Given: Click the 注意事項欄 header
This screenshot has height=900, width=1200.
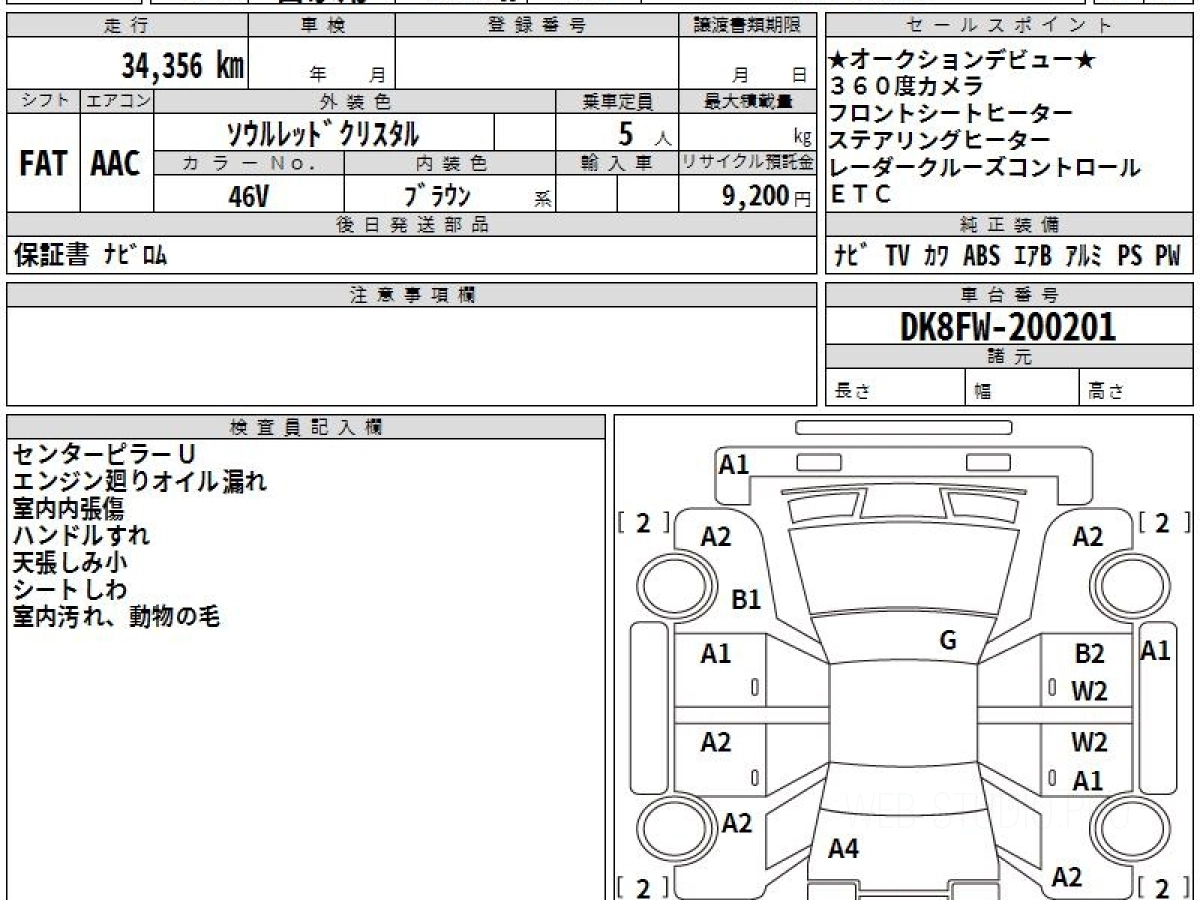Looking at the screenshot, I should pos(412,295).
